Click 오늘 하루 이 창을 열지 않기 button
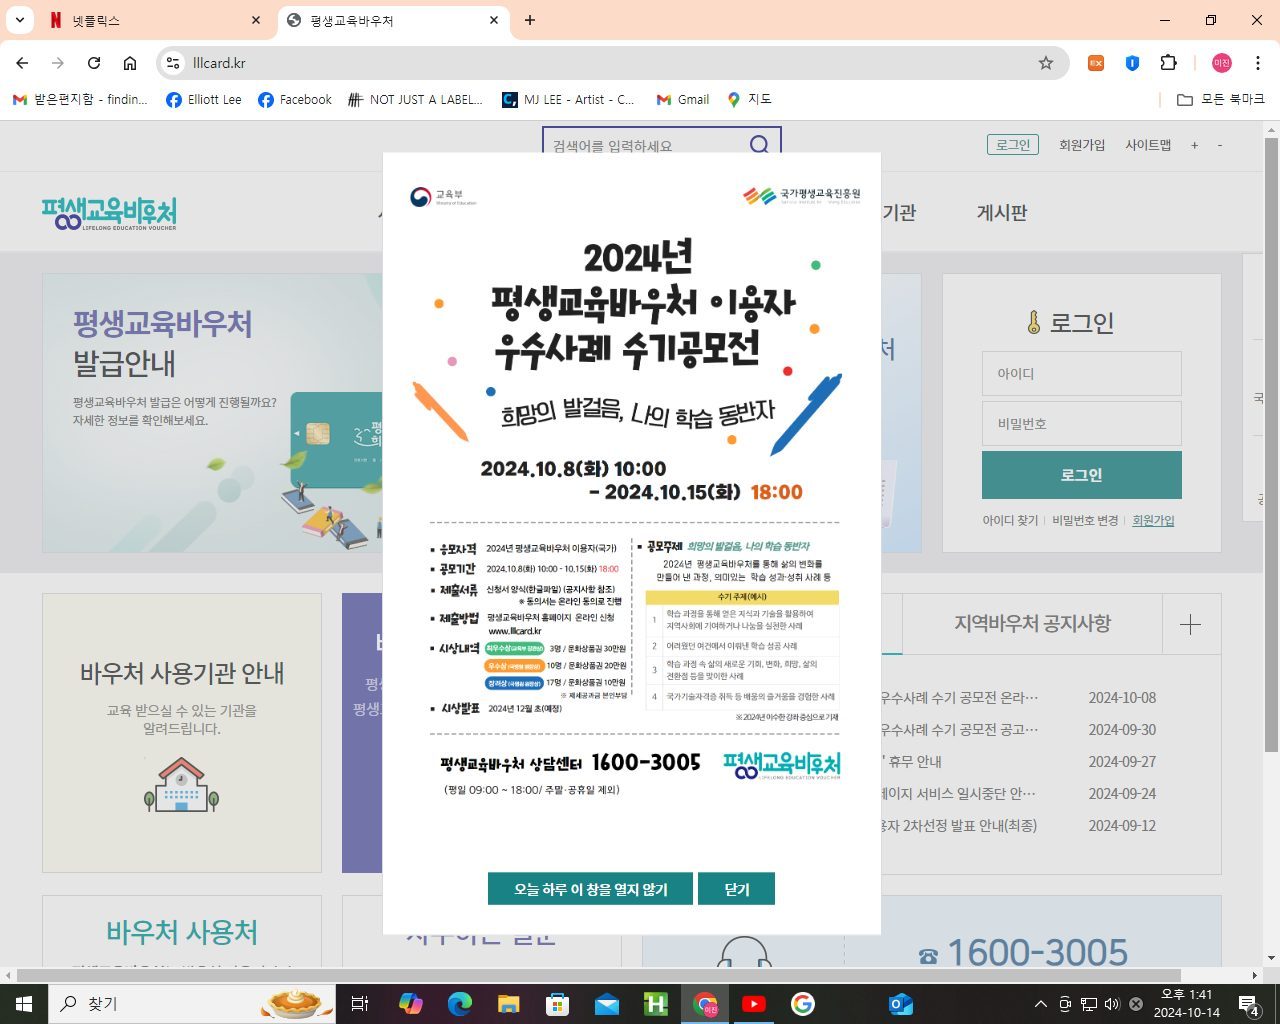This screenshot has height=1024, width=1280. click(590, 889)
